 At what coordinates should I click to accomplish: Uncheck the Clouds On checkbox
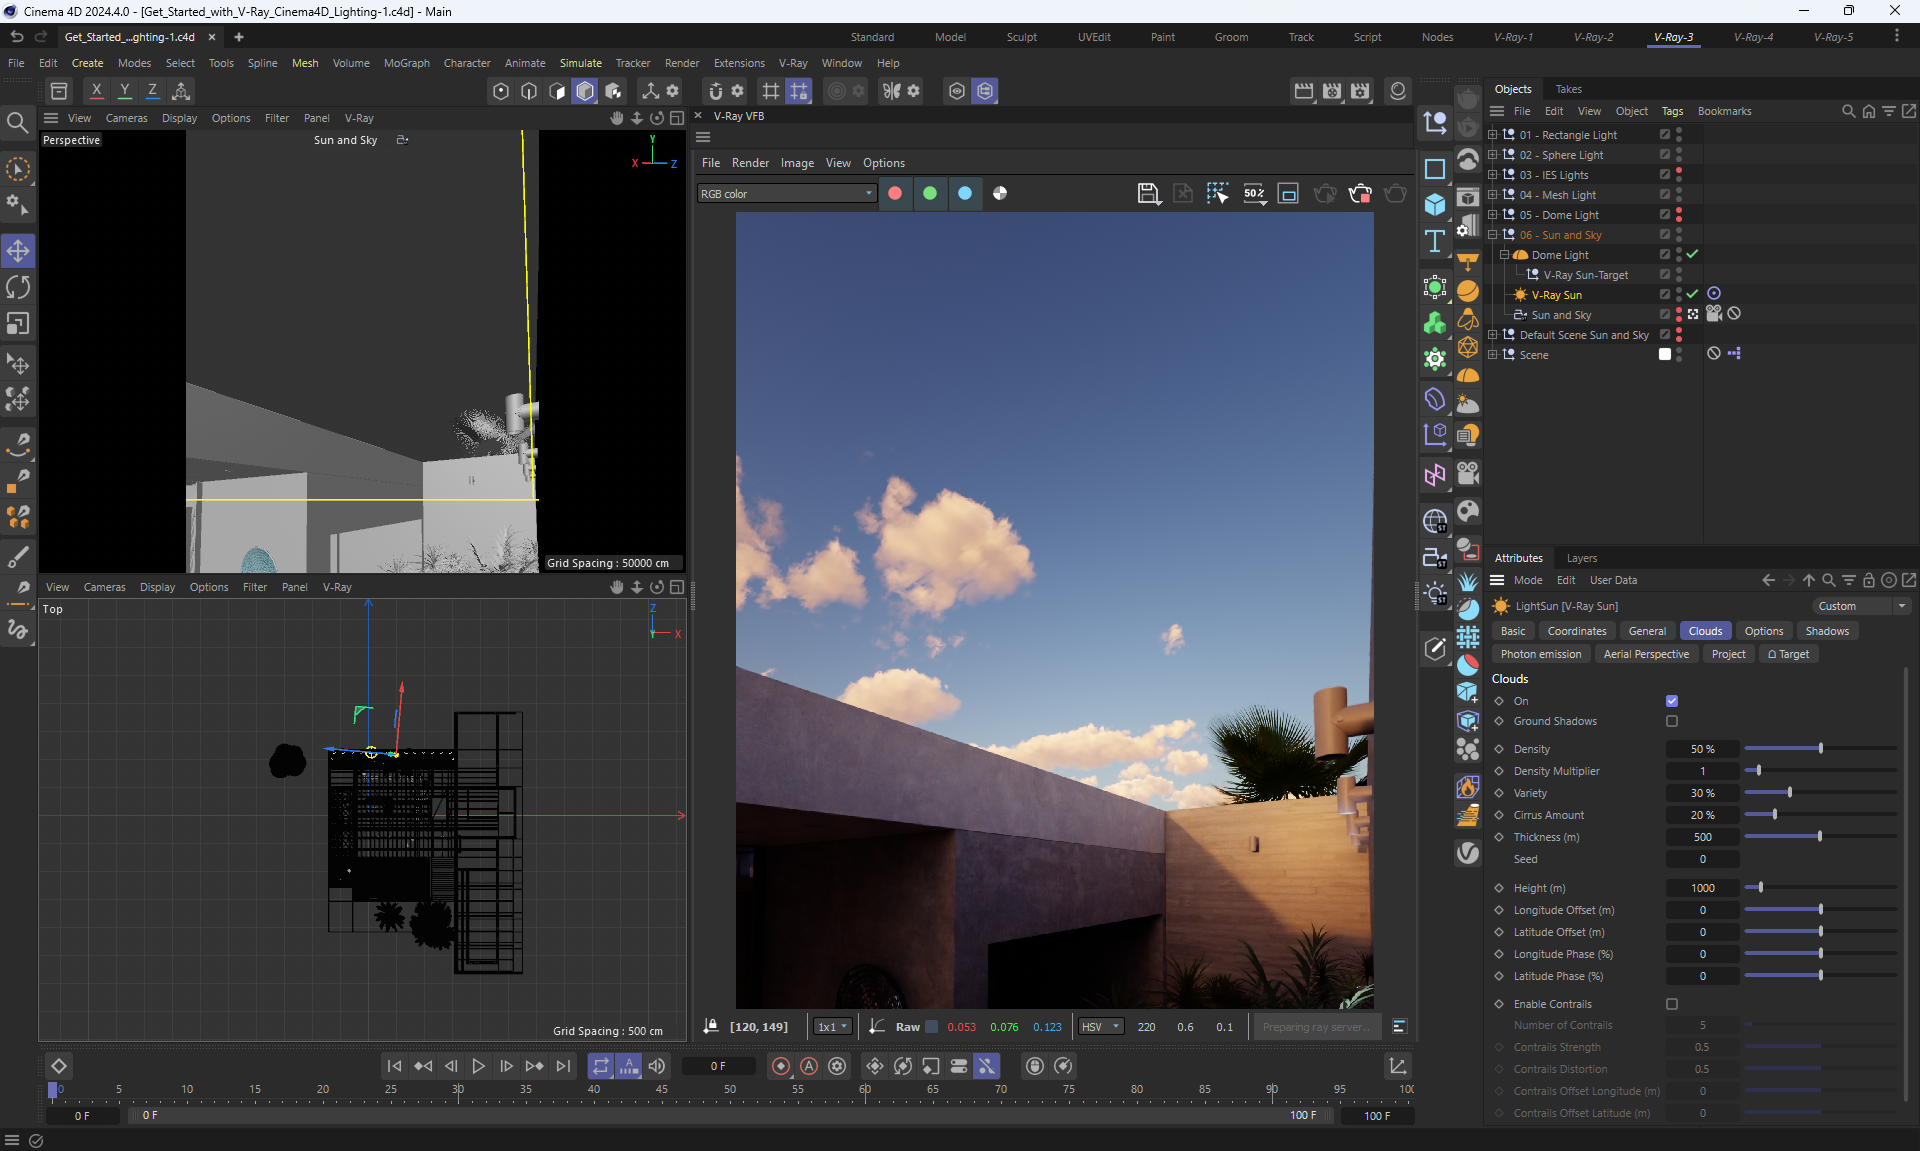point(1672,701)
